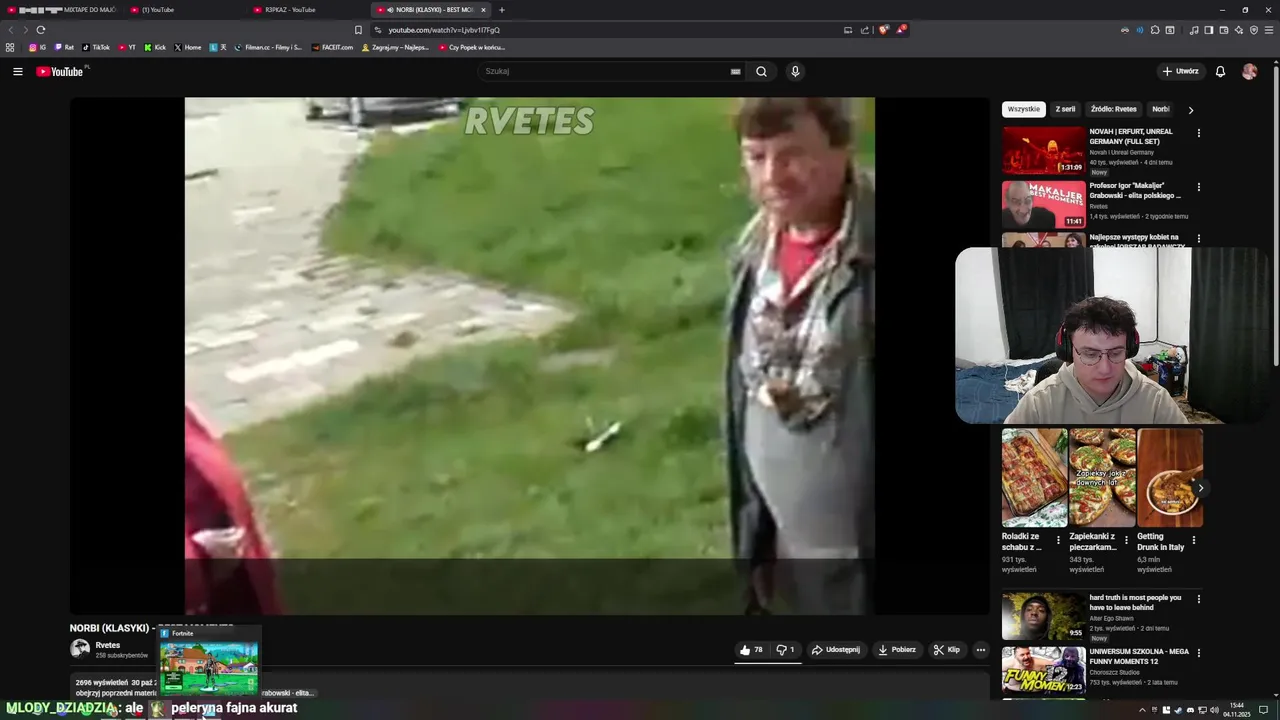Show hidden system tray icons
Screen dimensions: 1280x720
(x=1142, y=710)
